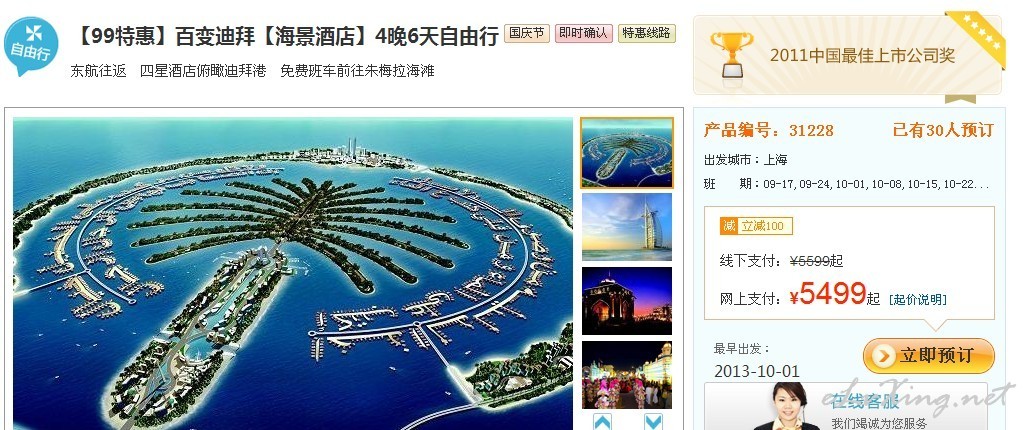
Task: Click the 2011中国最佳上市公司奖 banner
Action: (x=847, y=55)
